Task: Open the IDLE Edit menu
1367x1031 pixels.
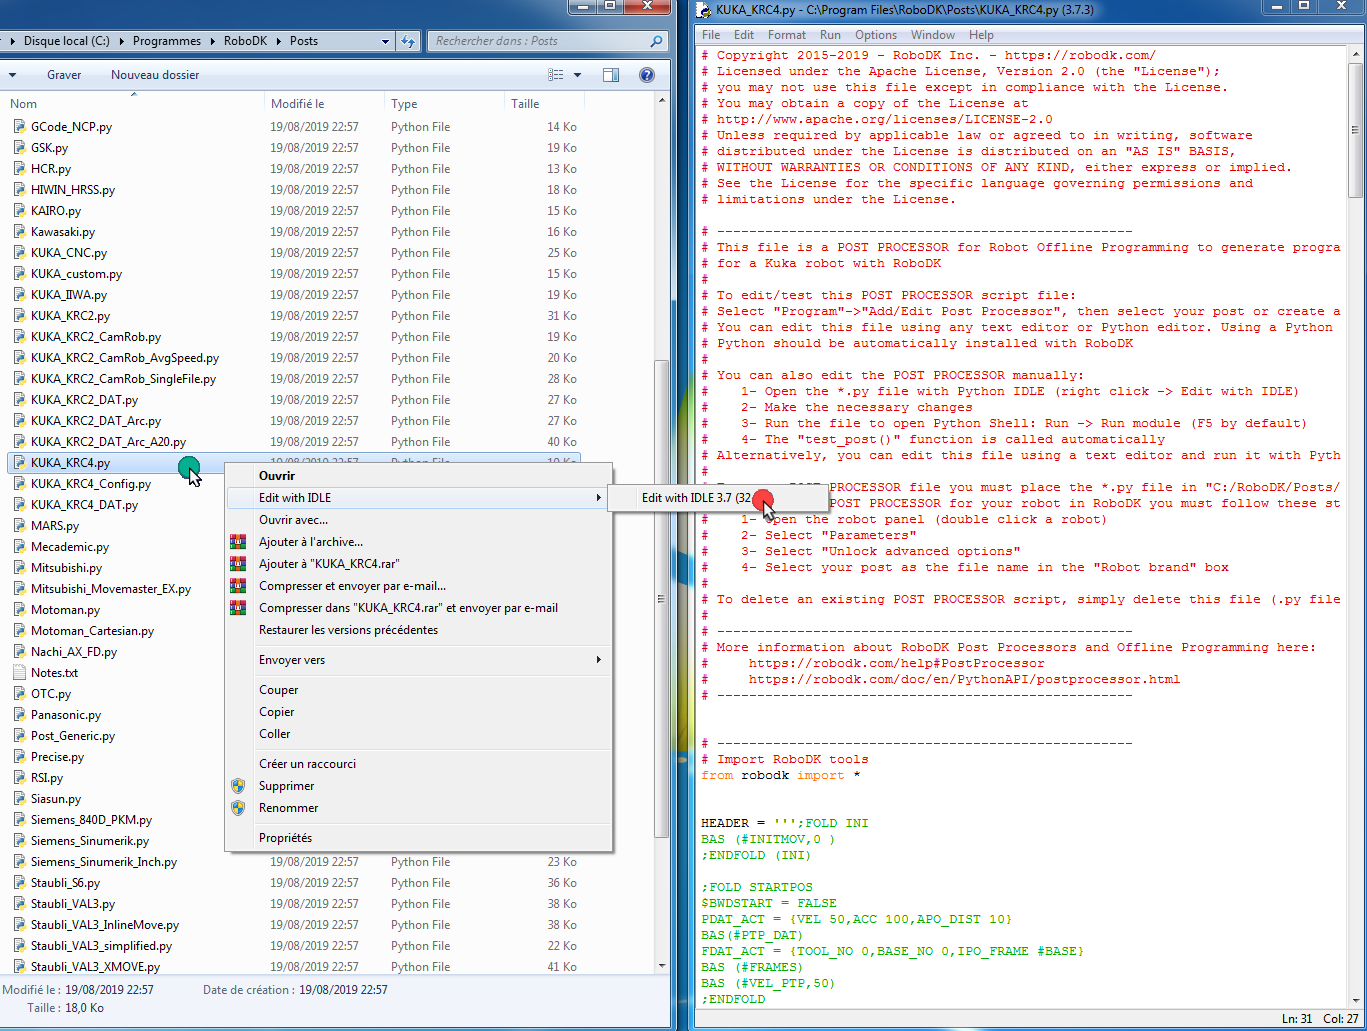Action: pos(744,35)
